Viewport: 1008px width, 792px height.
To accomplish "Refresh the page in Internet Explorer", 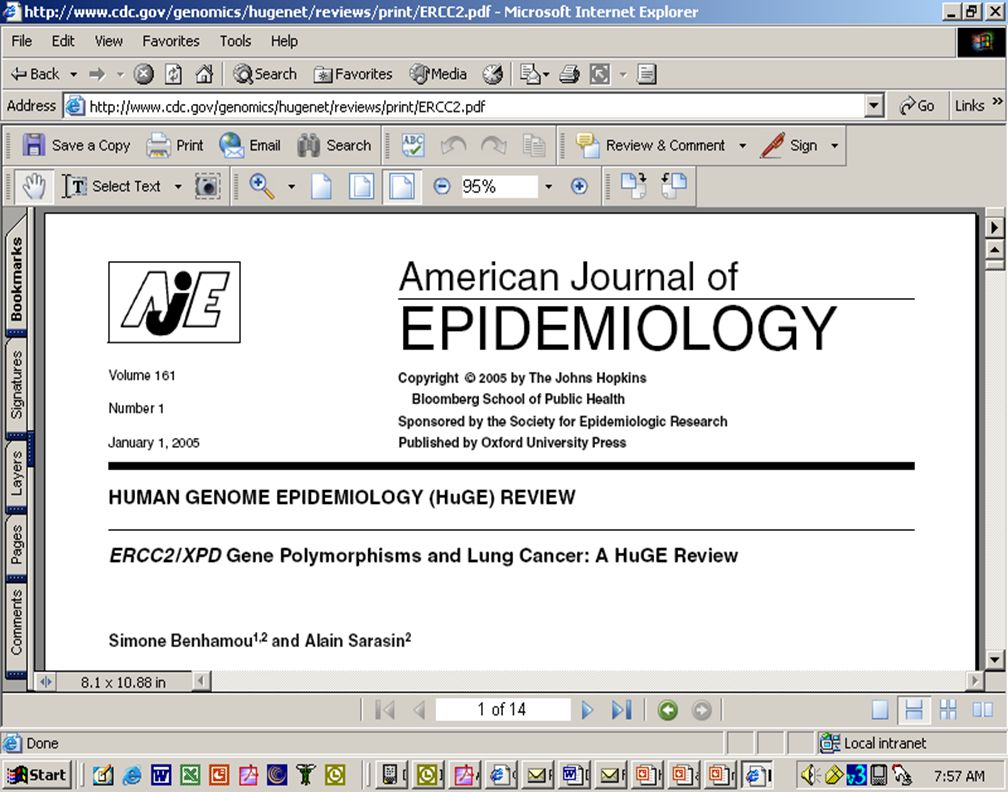I will pyautogui.click(x=174, y=75).
